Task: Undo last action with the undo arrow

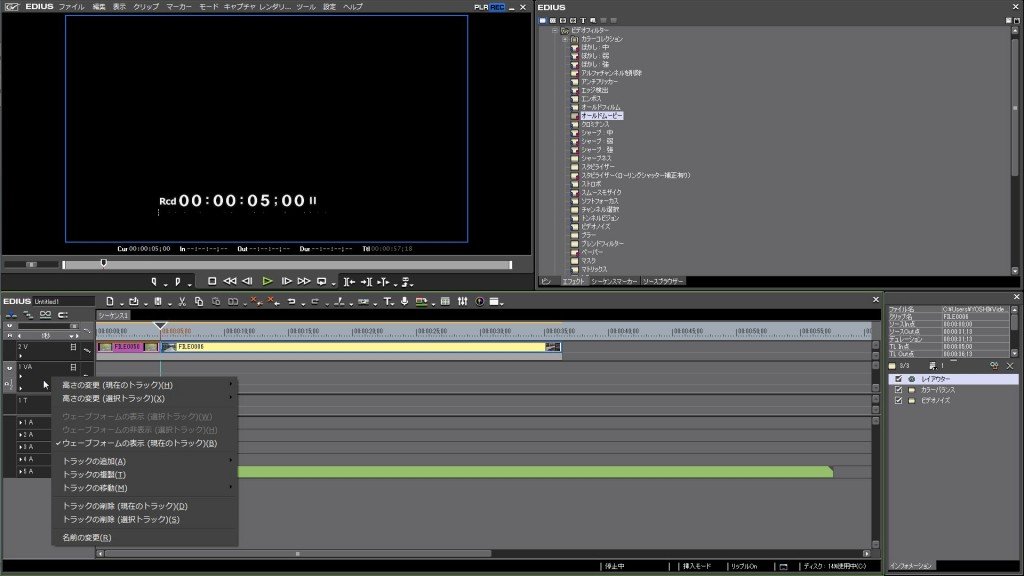Action: (292, 301)
